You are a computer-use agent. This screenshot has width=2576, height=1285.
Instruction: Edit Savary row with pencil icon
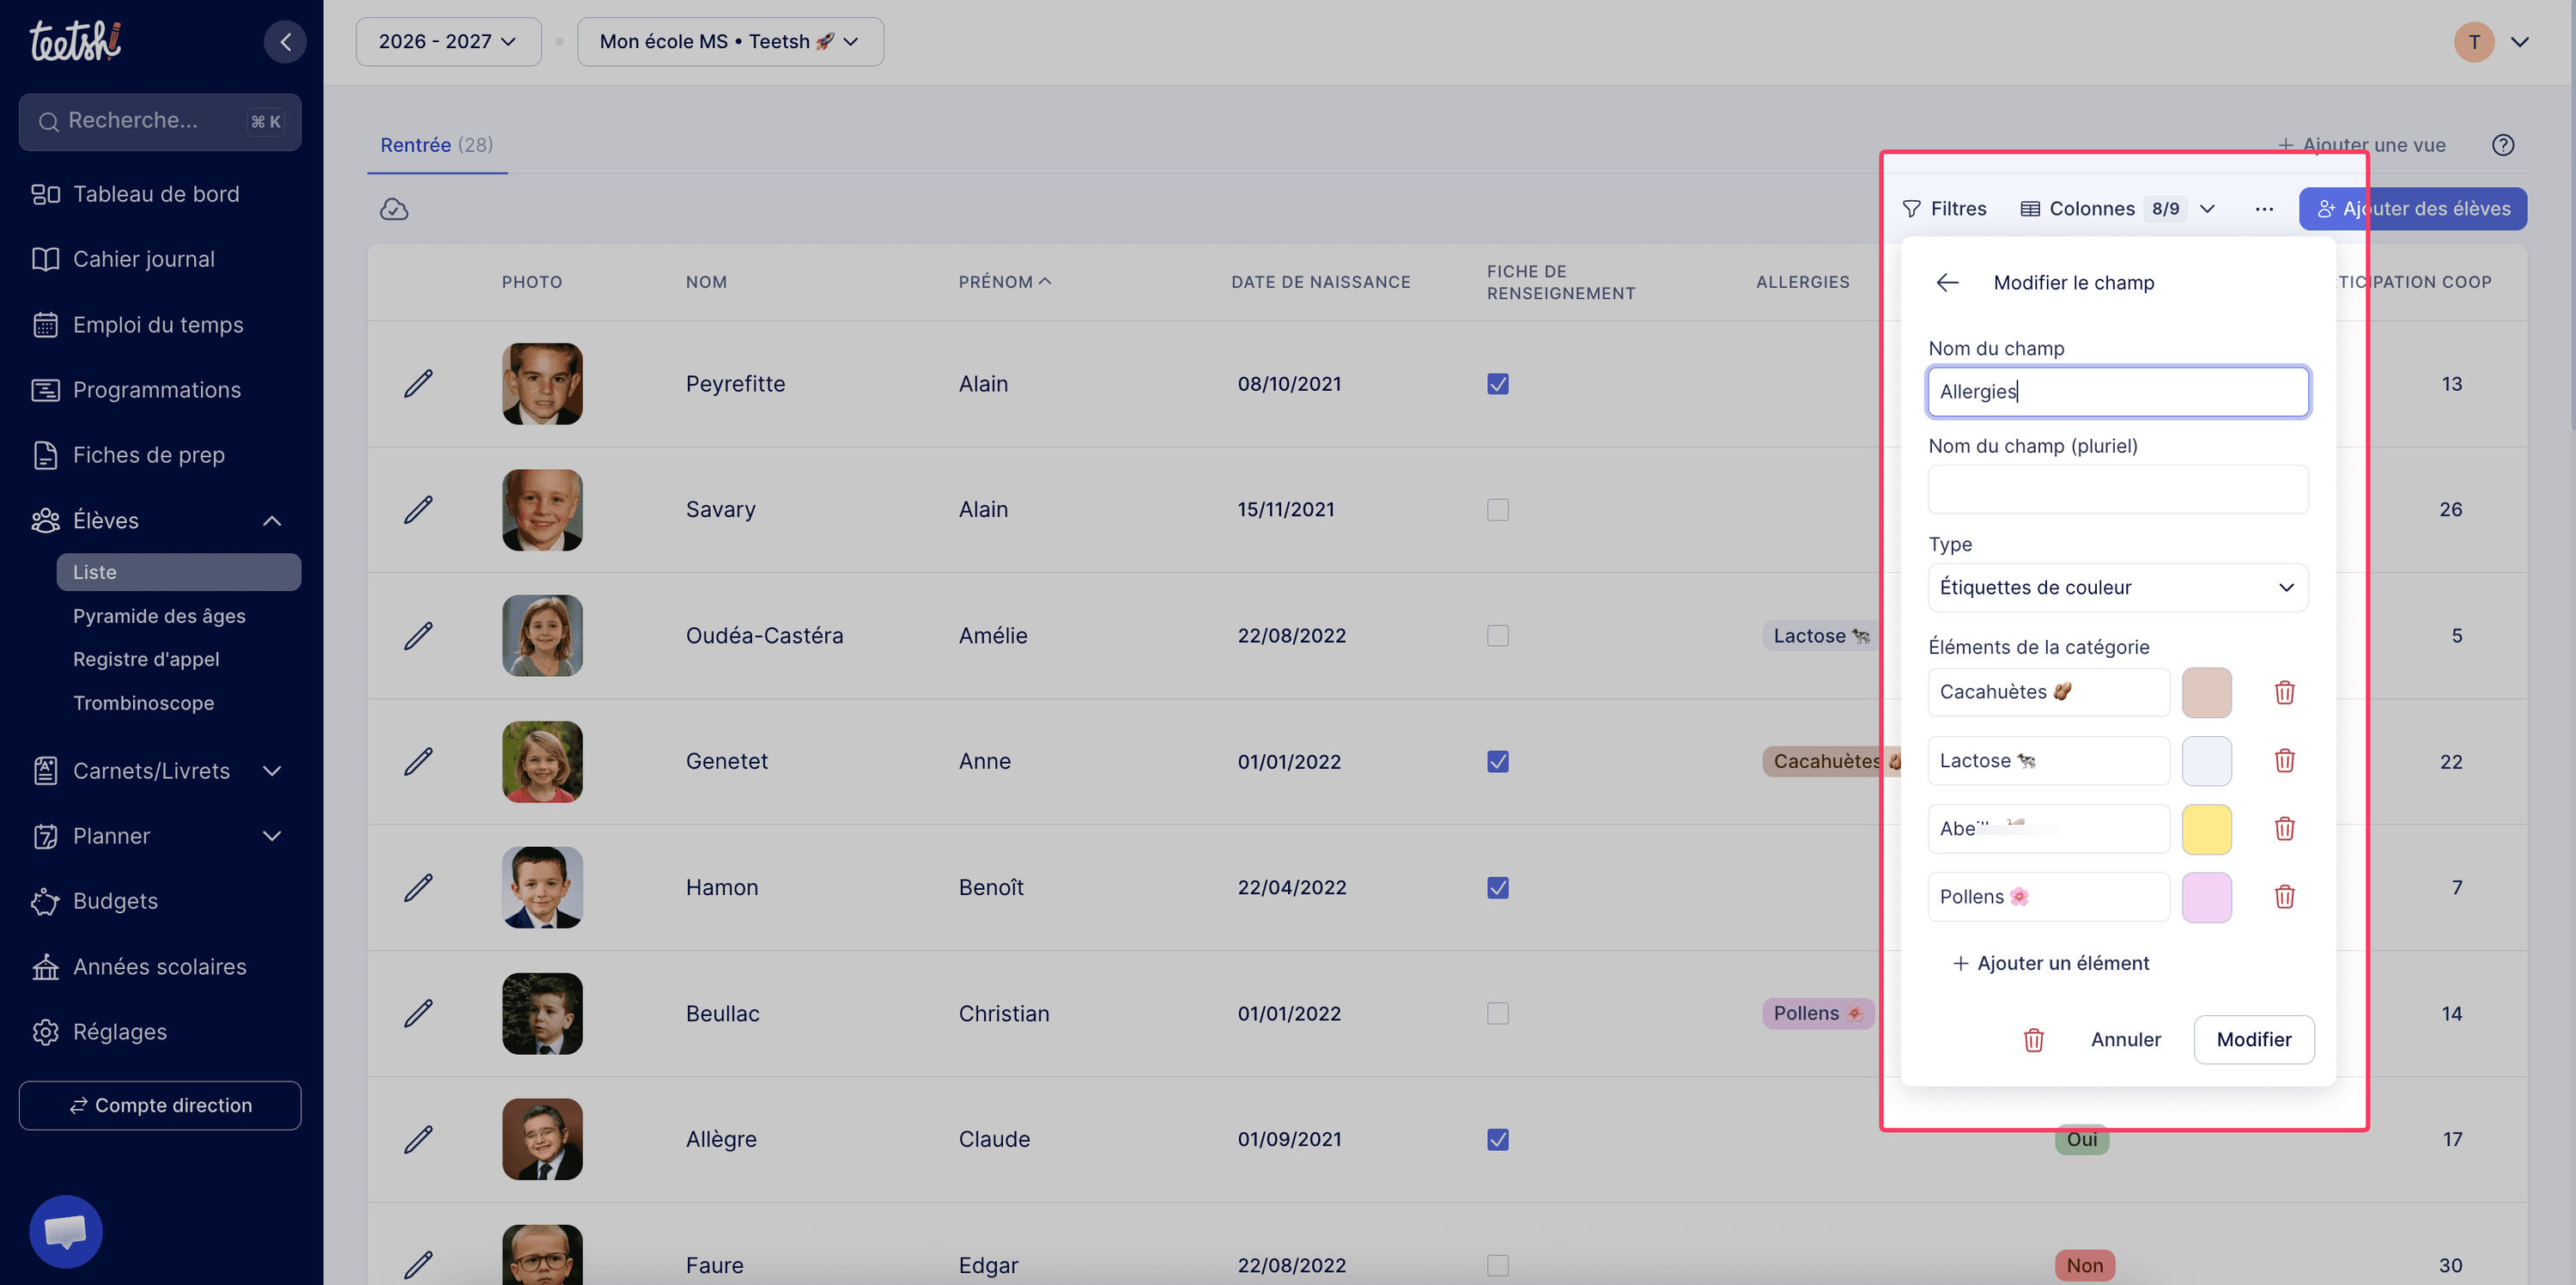pos(418,510)
